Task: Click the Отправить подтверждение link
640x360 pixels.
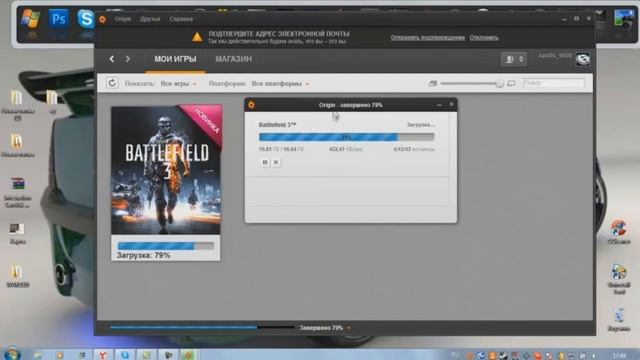Action: pyautogui.click(x=427, y=38)
